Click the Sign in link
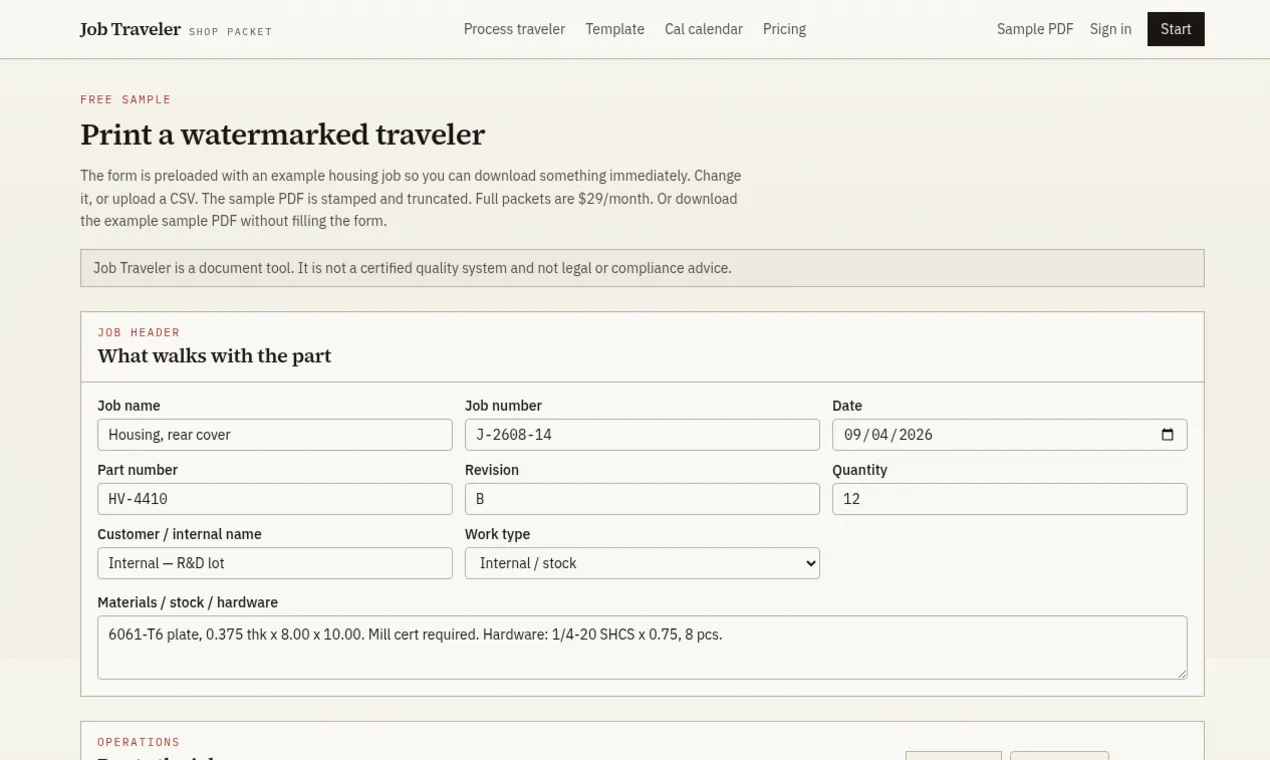The width and height of the screenshot is (1270, 760). pos(1110,29)
